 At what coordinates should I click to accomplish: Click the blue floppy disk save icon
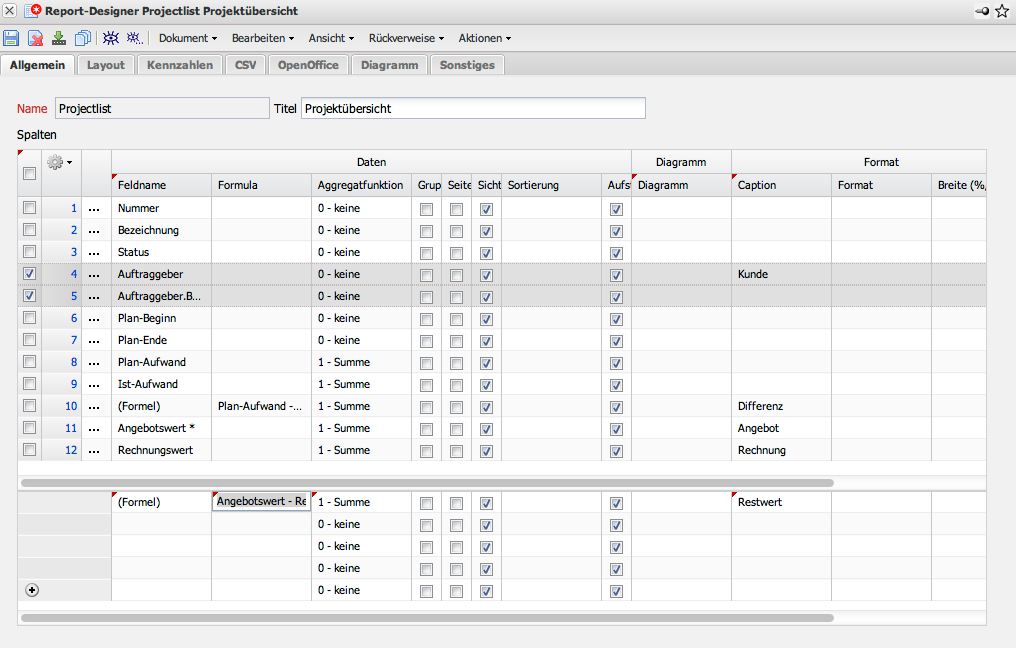click(11, 38)
